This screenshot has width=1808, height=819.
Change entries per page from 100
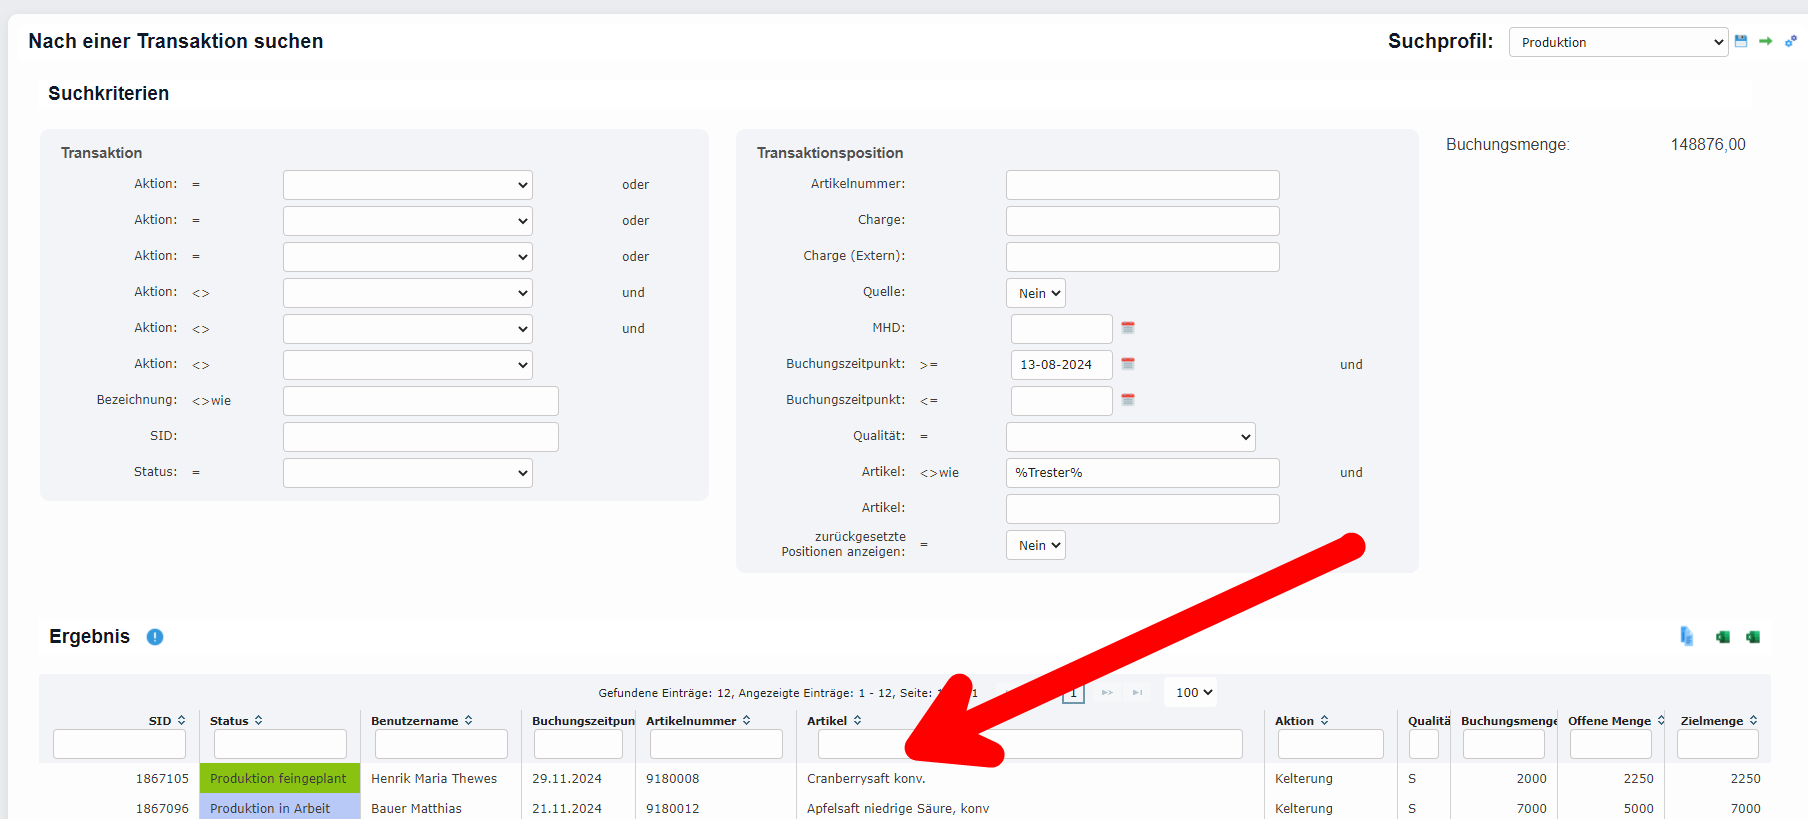[1190, 692]
